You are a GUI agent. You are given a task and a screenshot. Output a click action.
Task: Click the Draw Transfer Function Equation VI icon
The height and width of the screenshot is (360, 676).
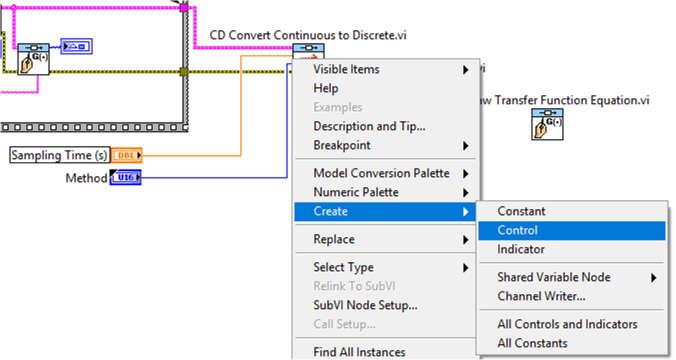tap(547, 124)
